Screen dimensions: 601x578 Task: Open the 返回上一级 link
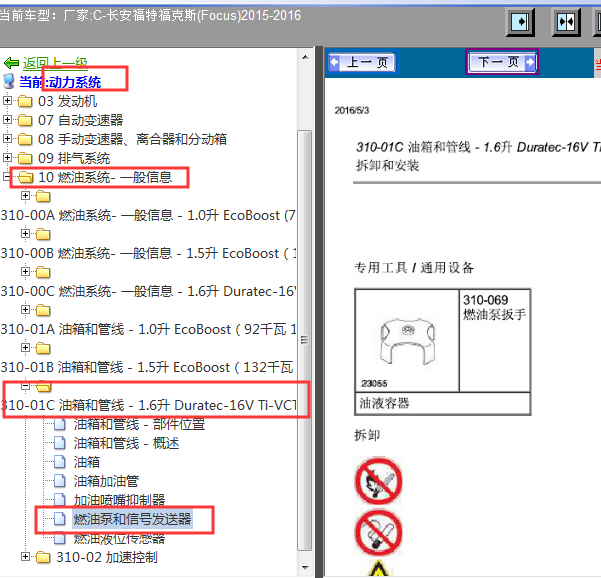55,63
